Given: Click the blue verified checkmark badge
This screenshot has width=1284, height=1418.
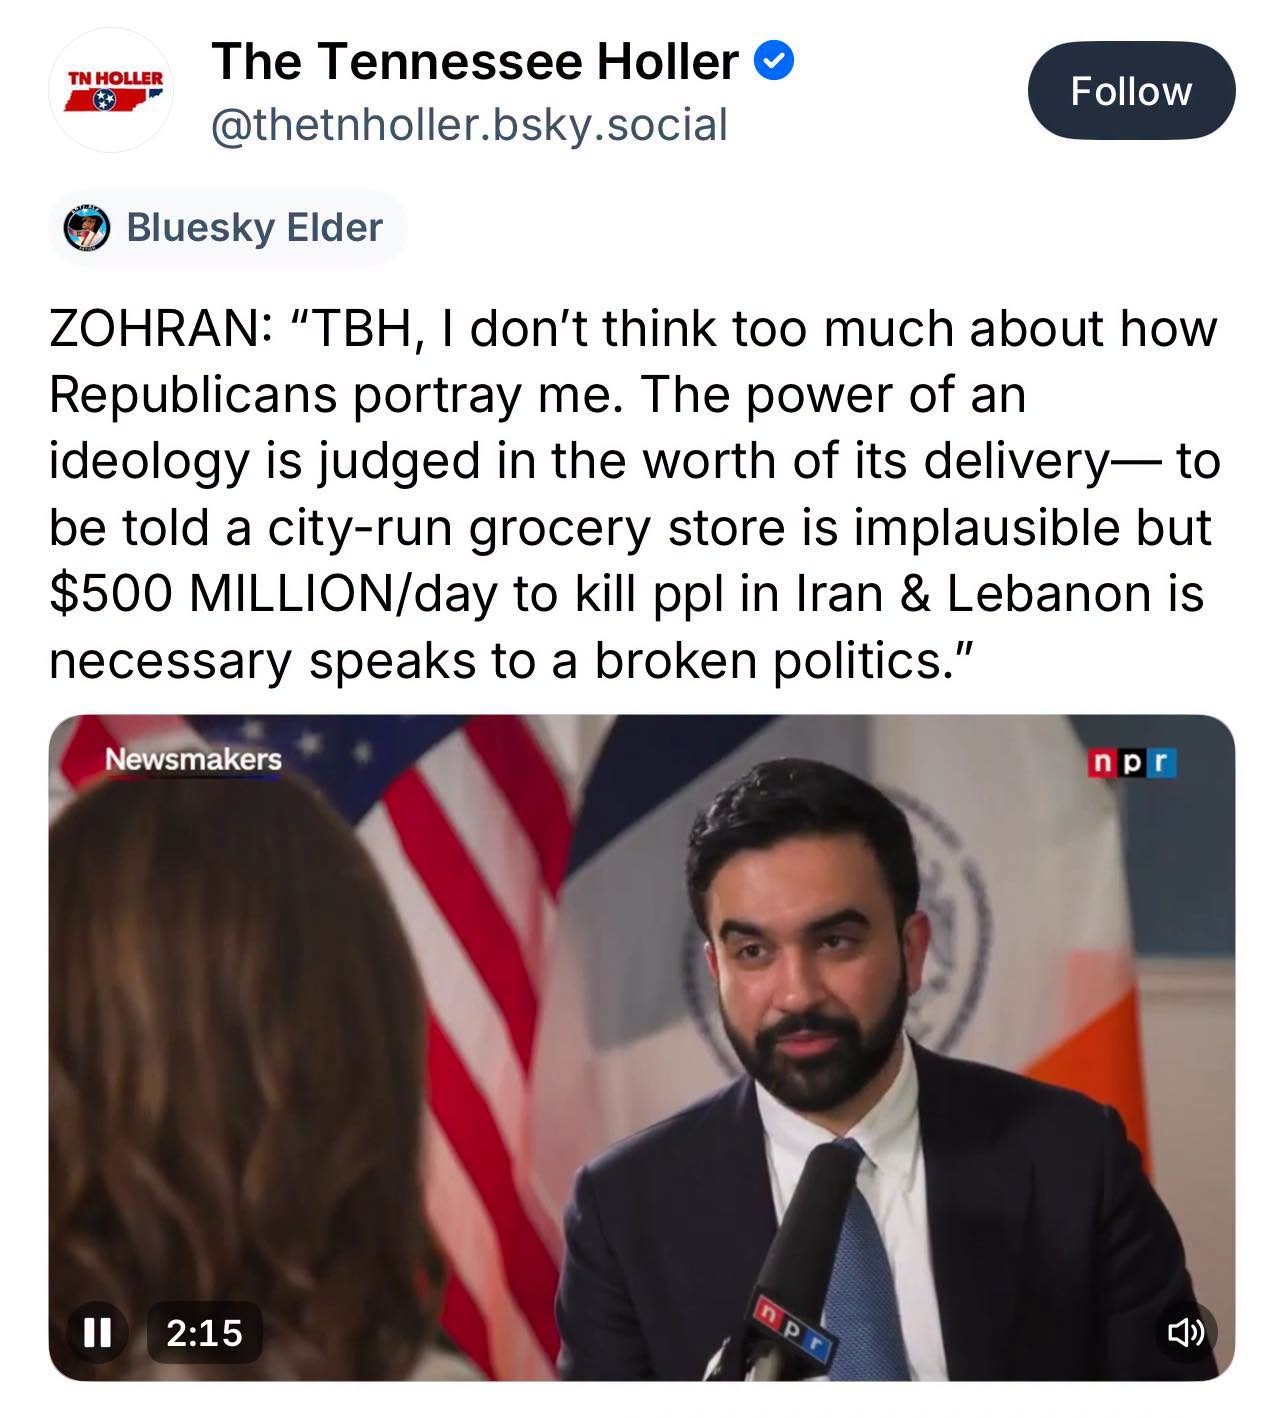Looking at the screenshot, I should point(773,63).
